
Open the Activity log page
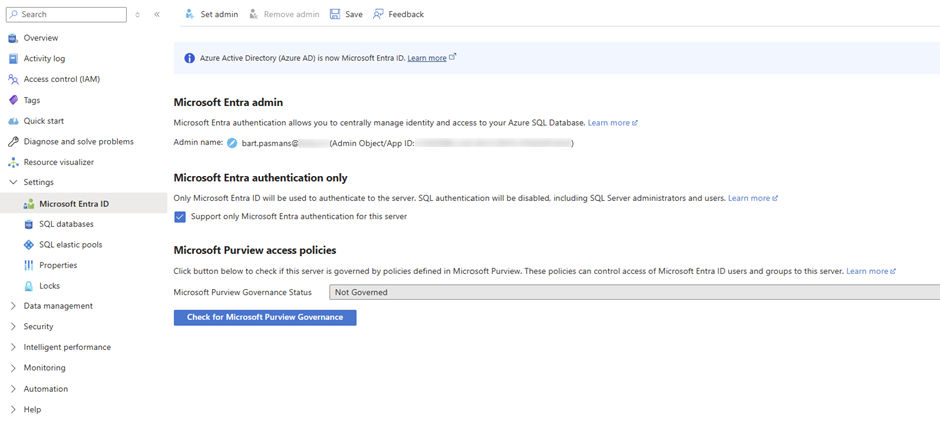(x=44, y=59)
